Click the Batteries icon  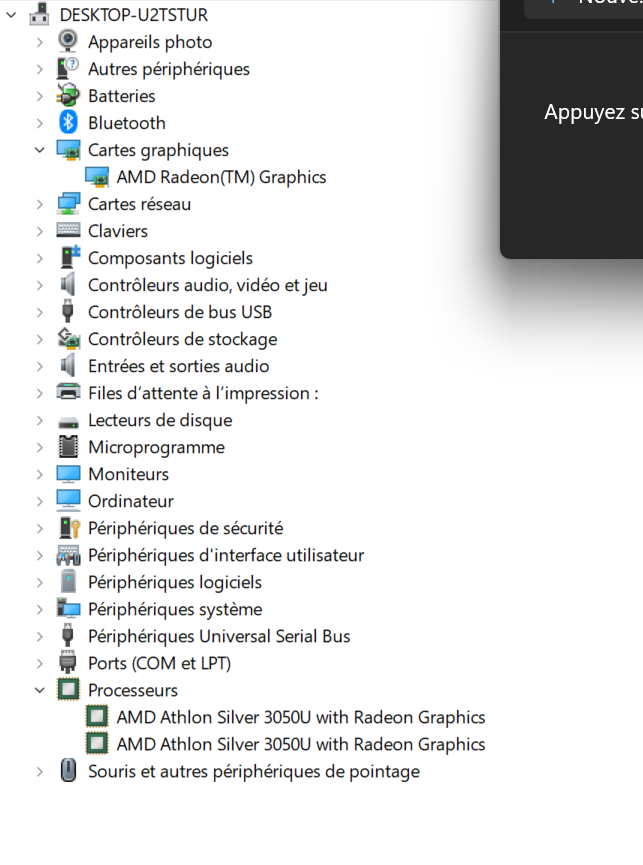68,95
